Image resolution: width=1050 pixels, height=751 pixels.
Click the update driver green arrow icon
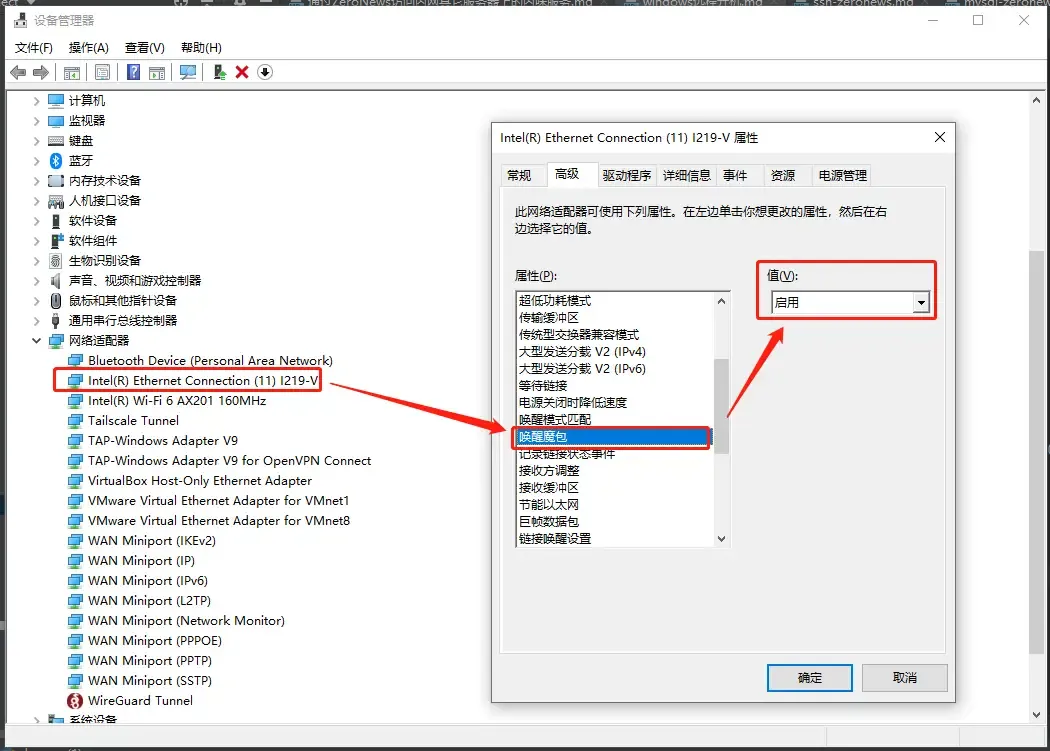coord(220,72)
